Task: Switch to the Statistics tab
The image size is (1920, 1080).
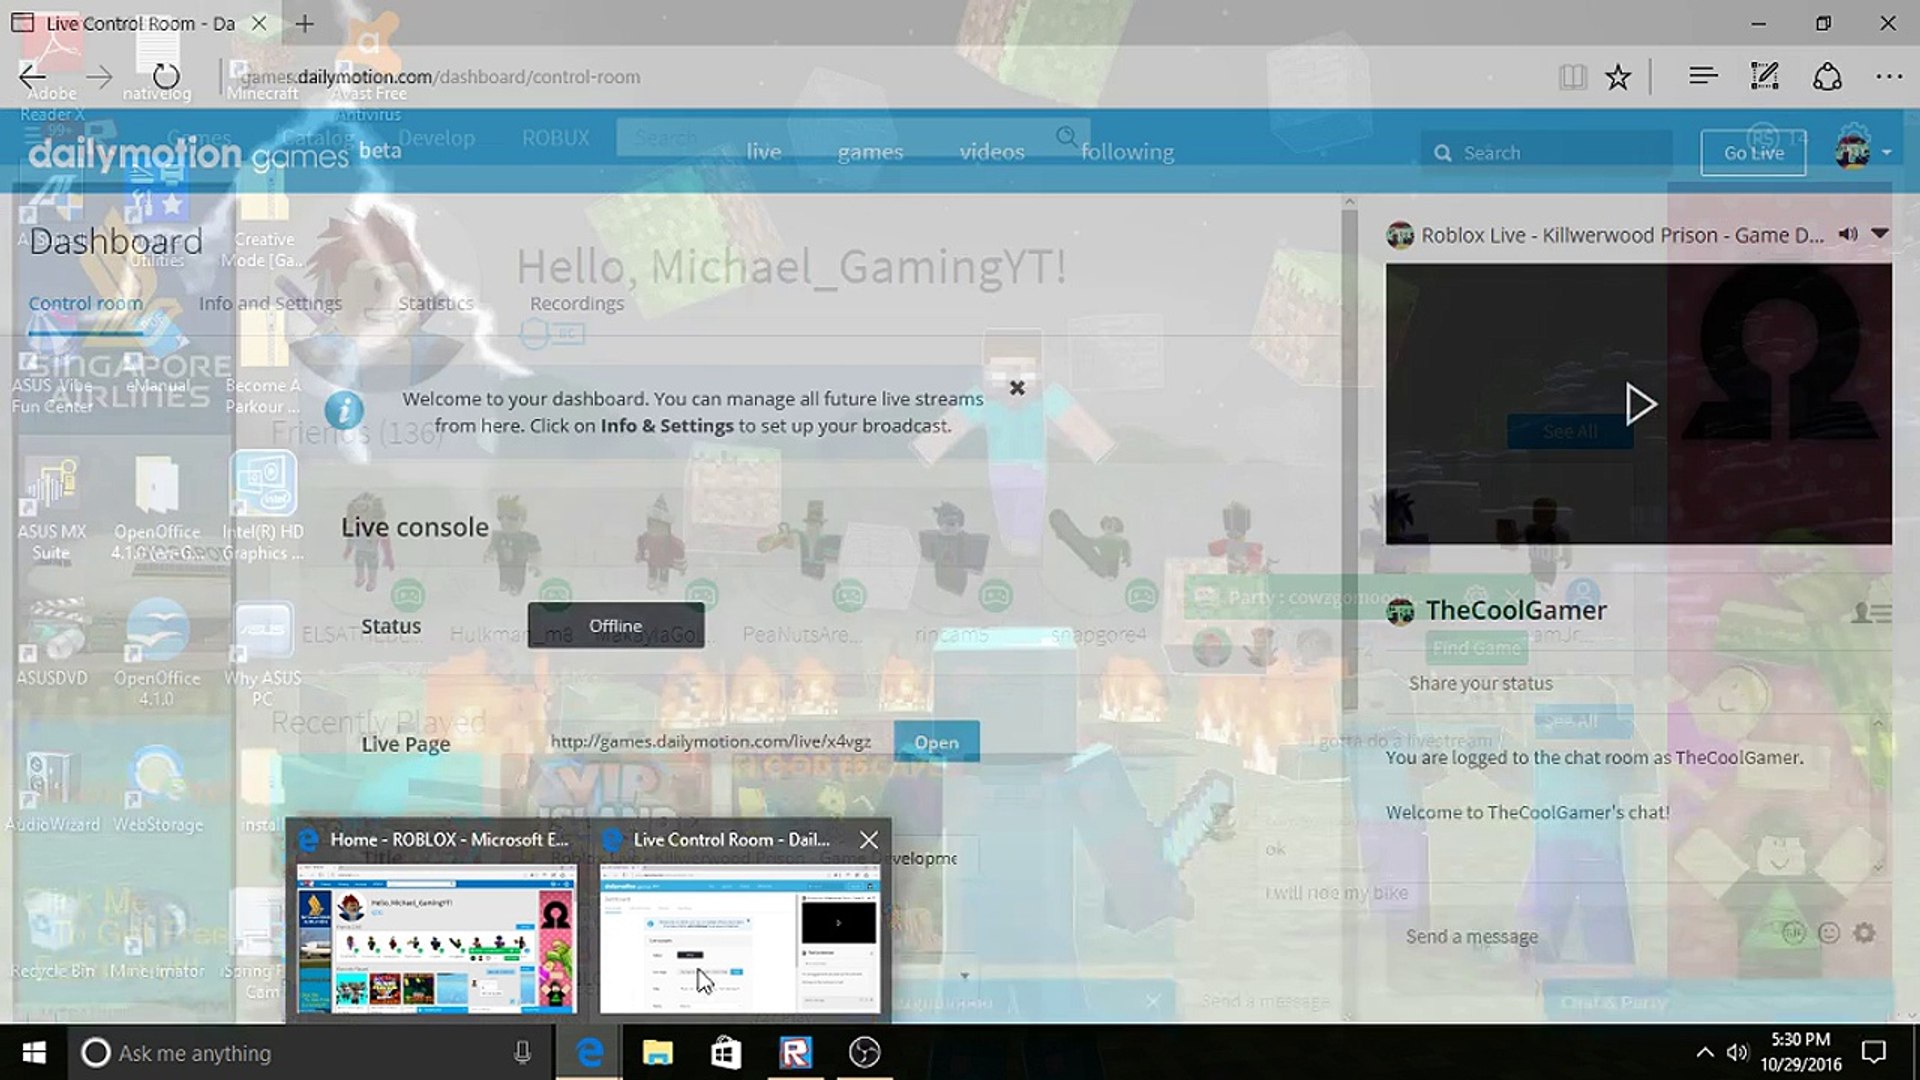Action: coord(436,303)
